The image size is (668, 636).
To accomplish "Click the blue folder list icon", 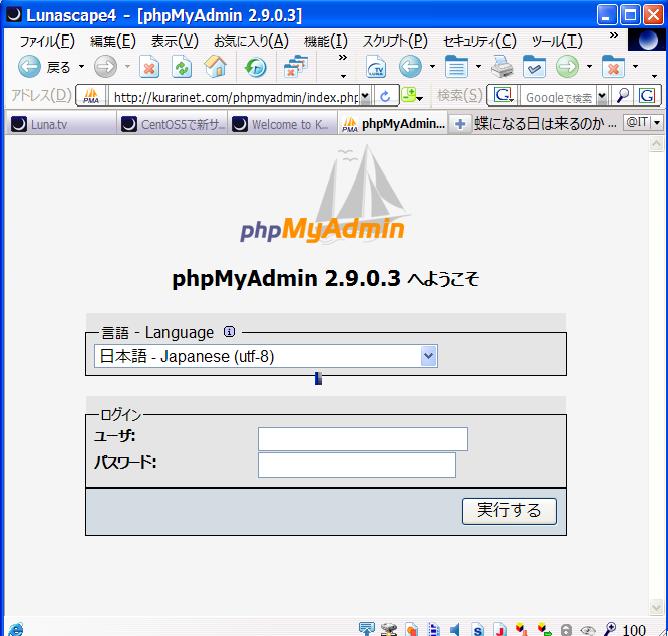I will (456, 67).
